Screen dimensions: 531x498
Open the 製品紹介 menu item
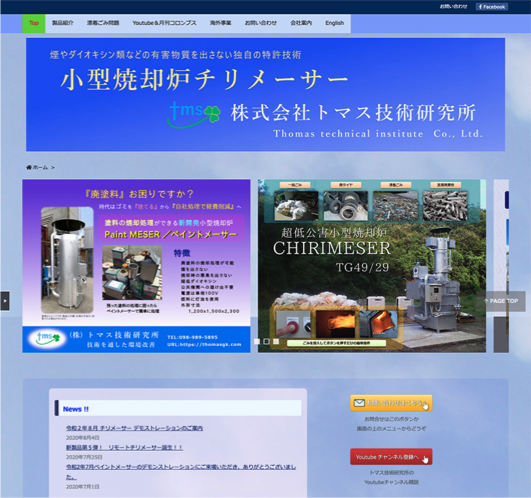tap(63, 23)
